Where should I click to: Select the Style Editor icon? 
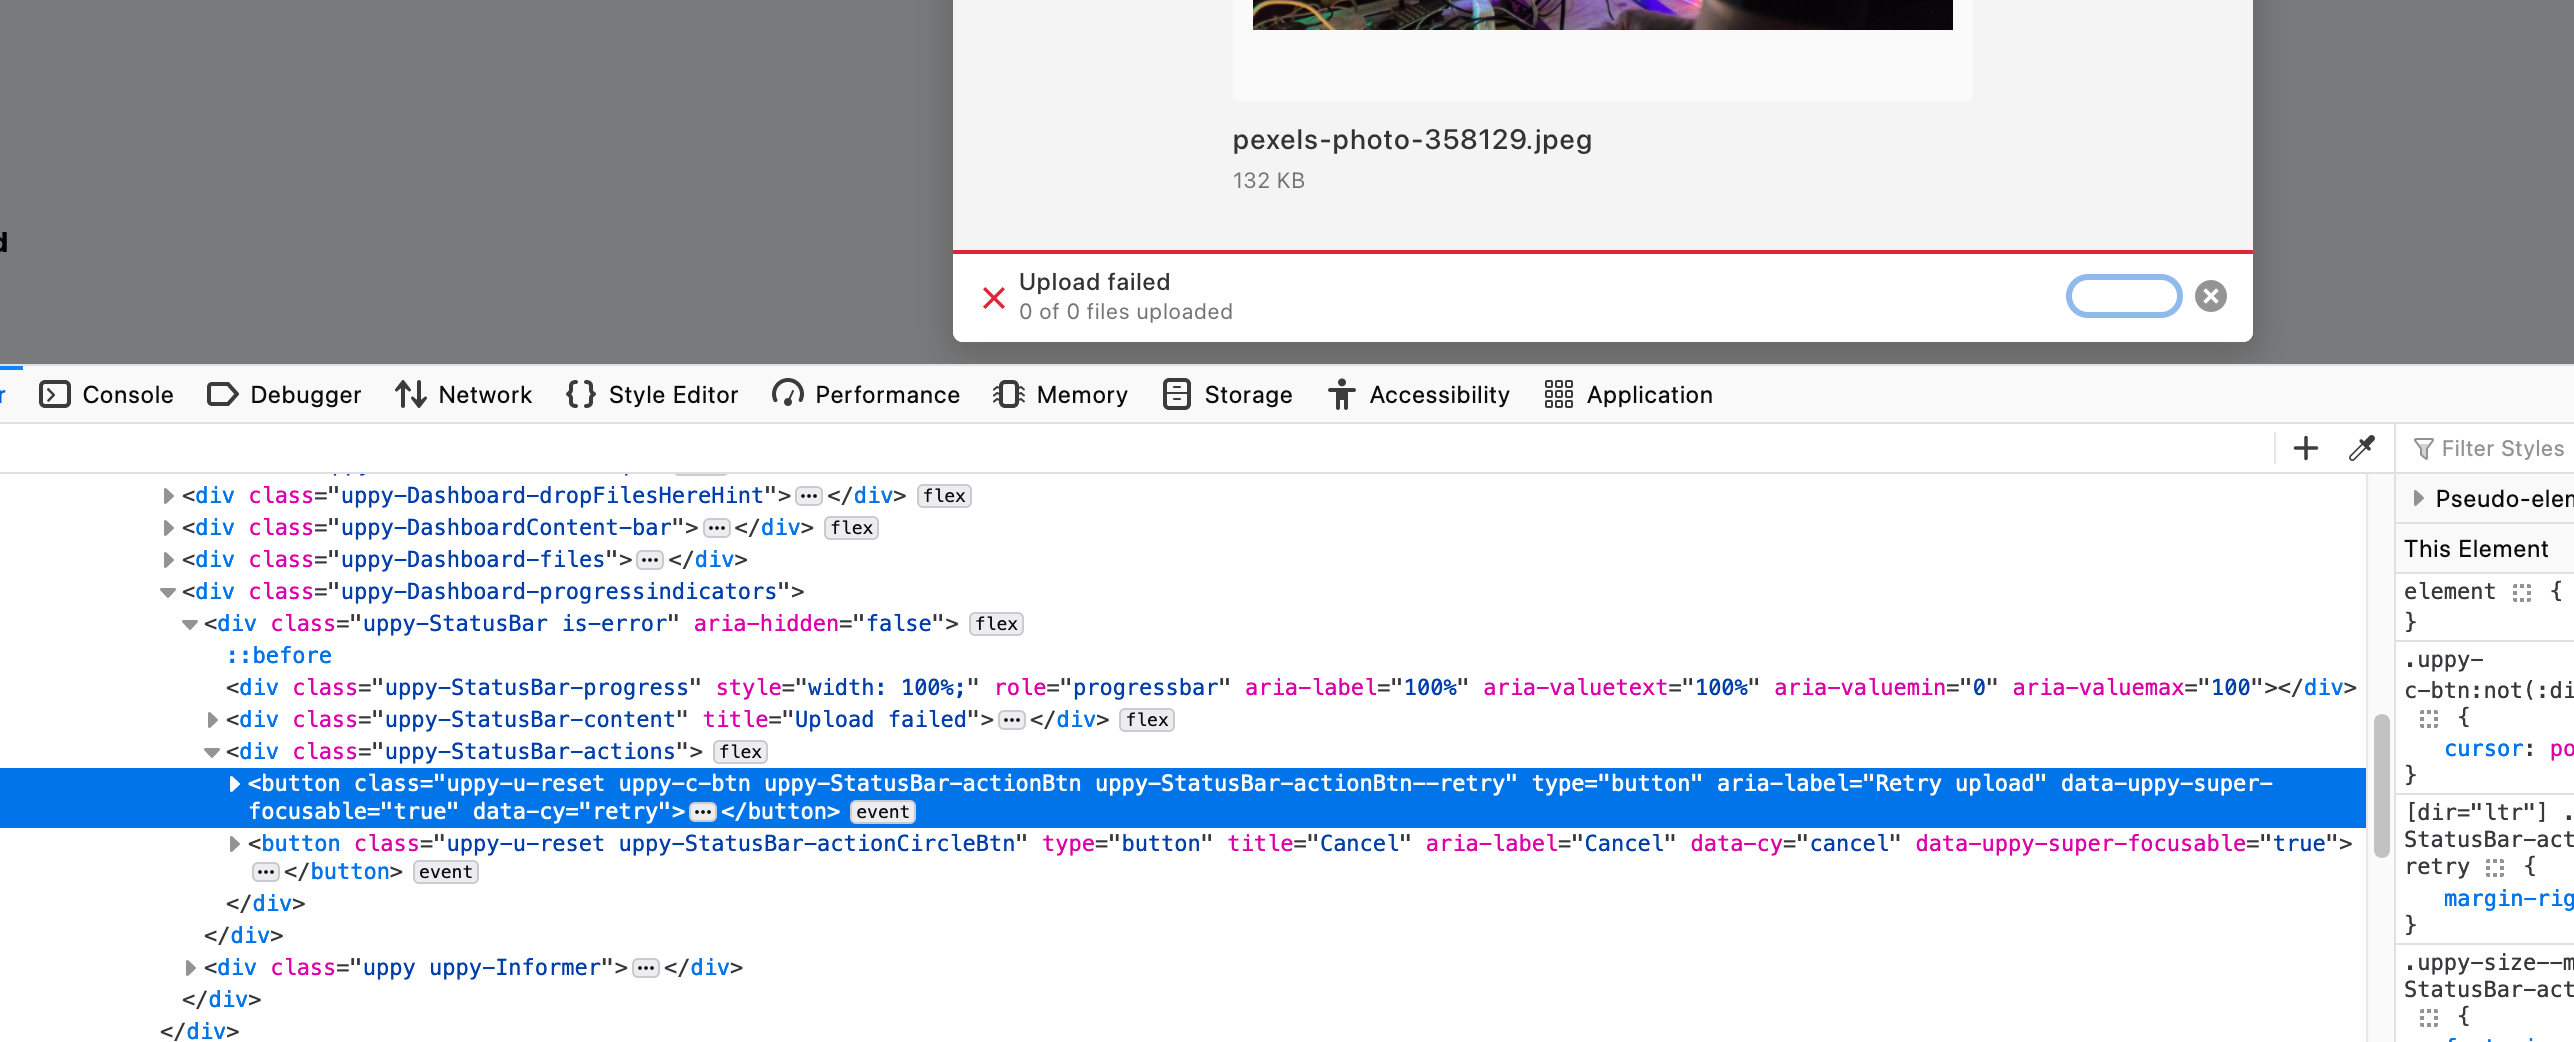[x=580, y=394]
